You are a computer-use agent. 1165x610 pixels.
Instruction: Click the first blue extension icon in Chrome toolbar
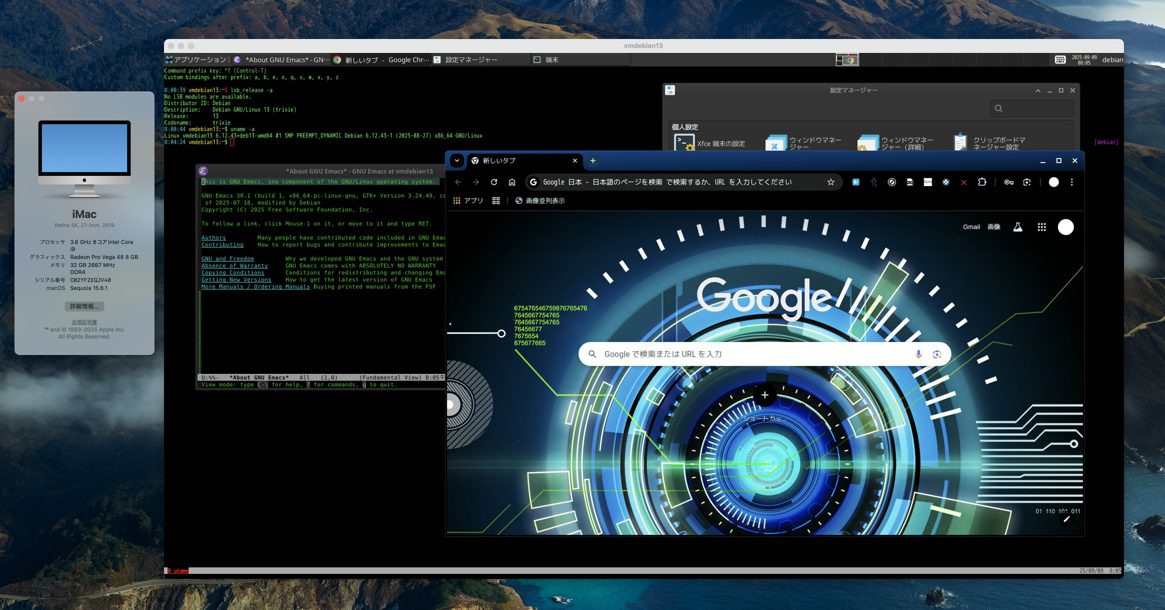click(x=855, y=182)
